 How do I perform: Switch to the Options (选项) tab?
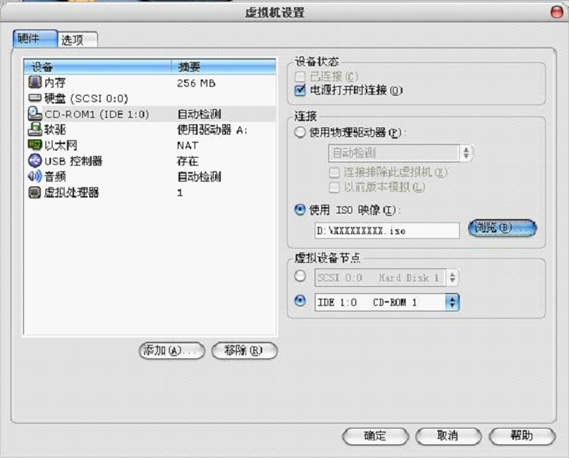coord(77,40)
